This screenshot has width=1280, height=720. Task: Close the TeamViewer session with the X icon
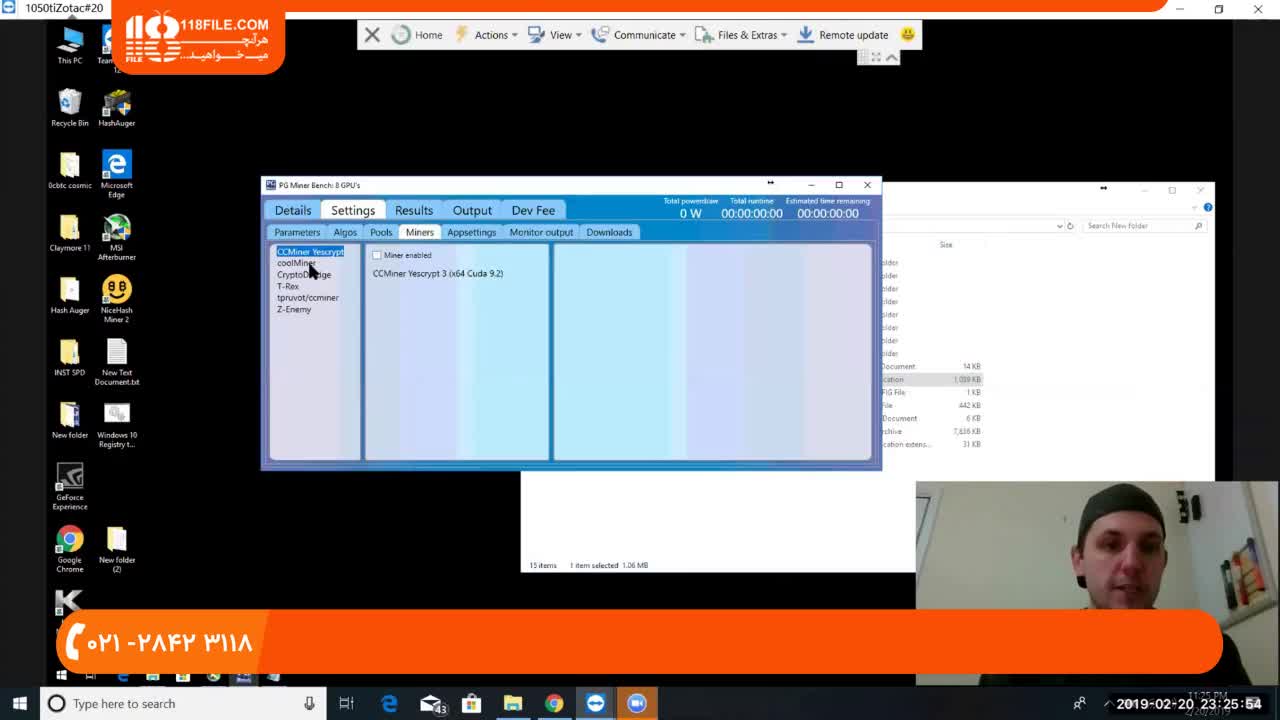pyautogui.click(x=372, y=35)
